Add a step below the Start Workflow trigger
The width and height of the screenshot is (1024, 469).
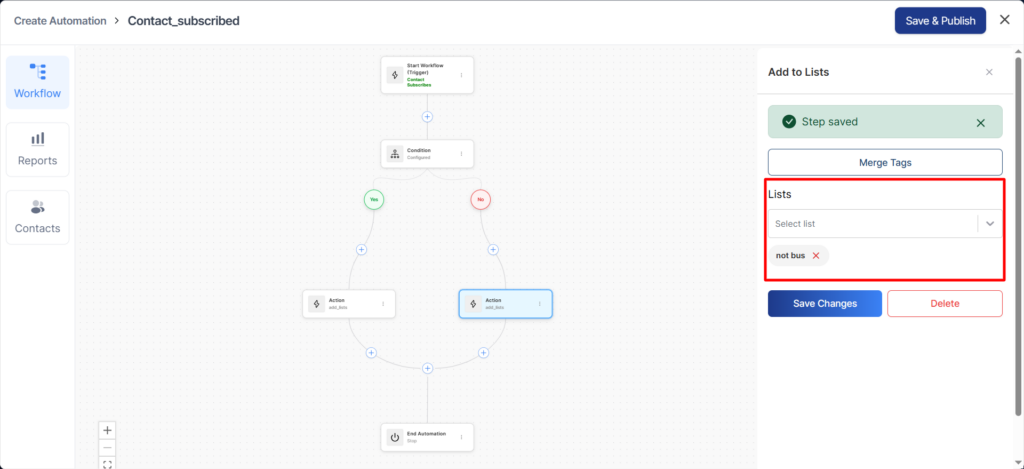(427, 116)
